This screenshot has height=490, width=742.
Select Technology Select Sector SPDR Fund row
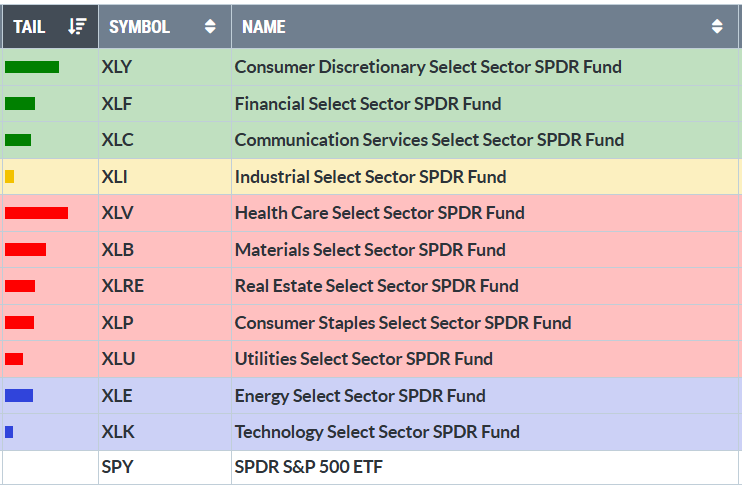click(x=377, y=432)
